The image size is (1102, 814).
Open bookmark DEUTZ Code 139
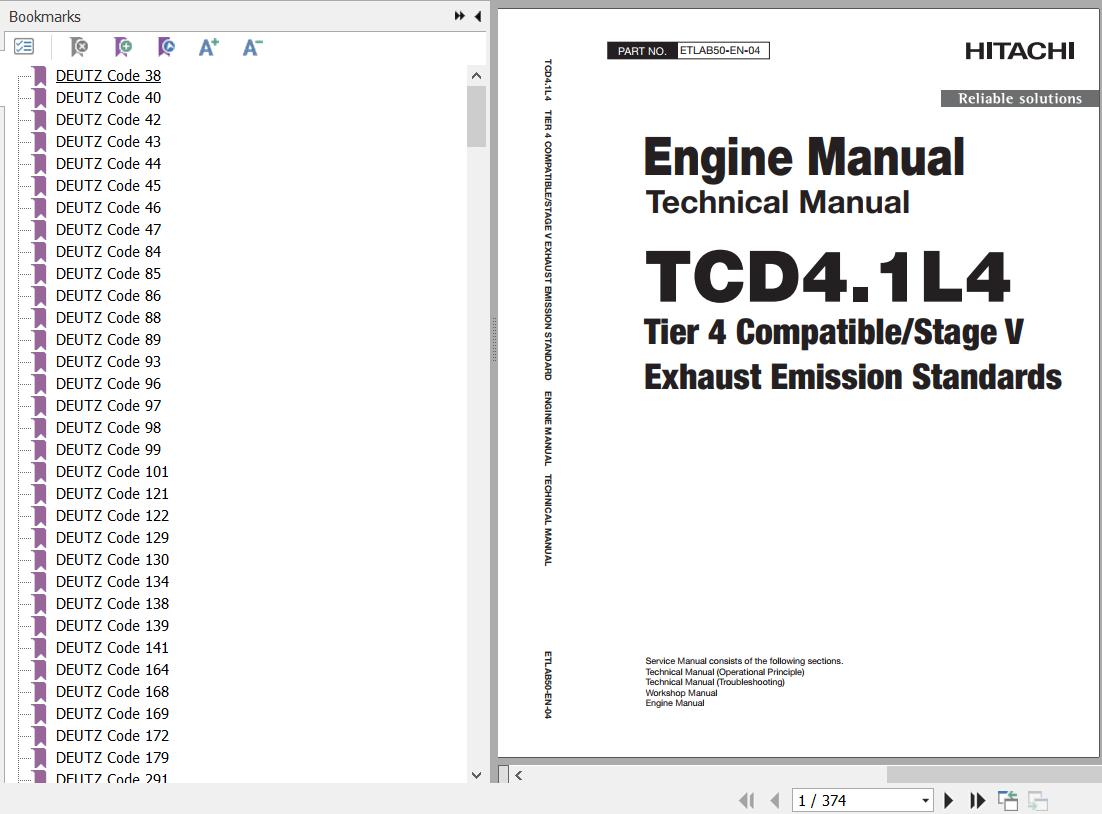coord(112,626)
